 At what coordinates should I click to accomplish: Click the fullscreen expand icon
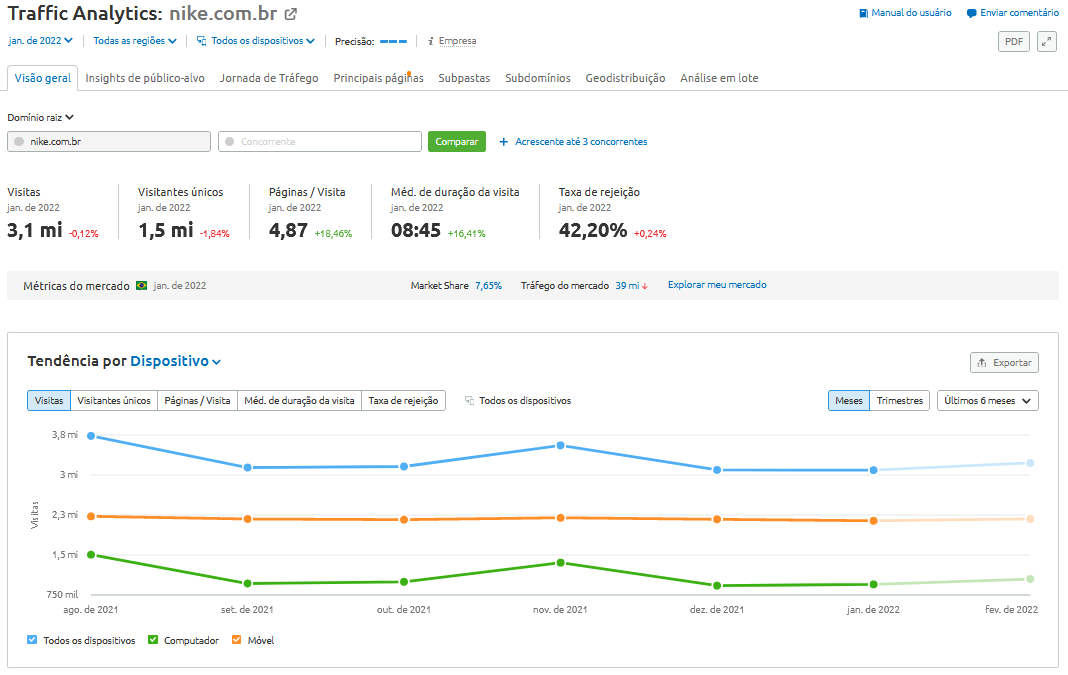(1046, 41)
